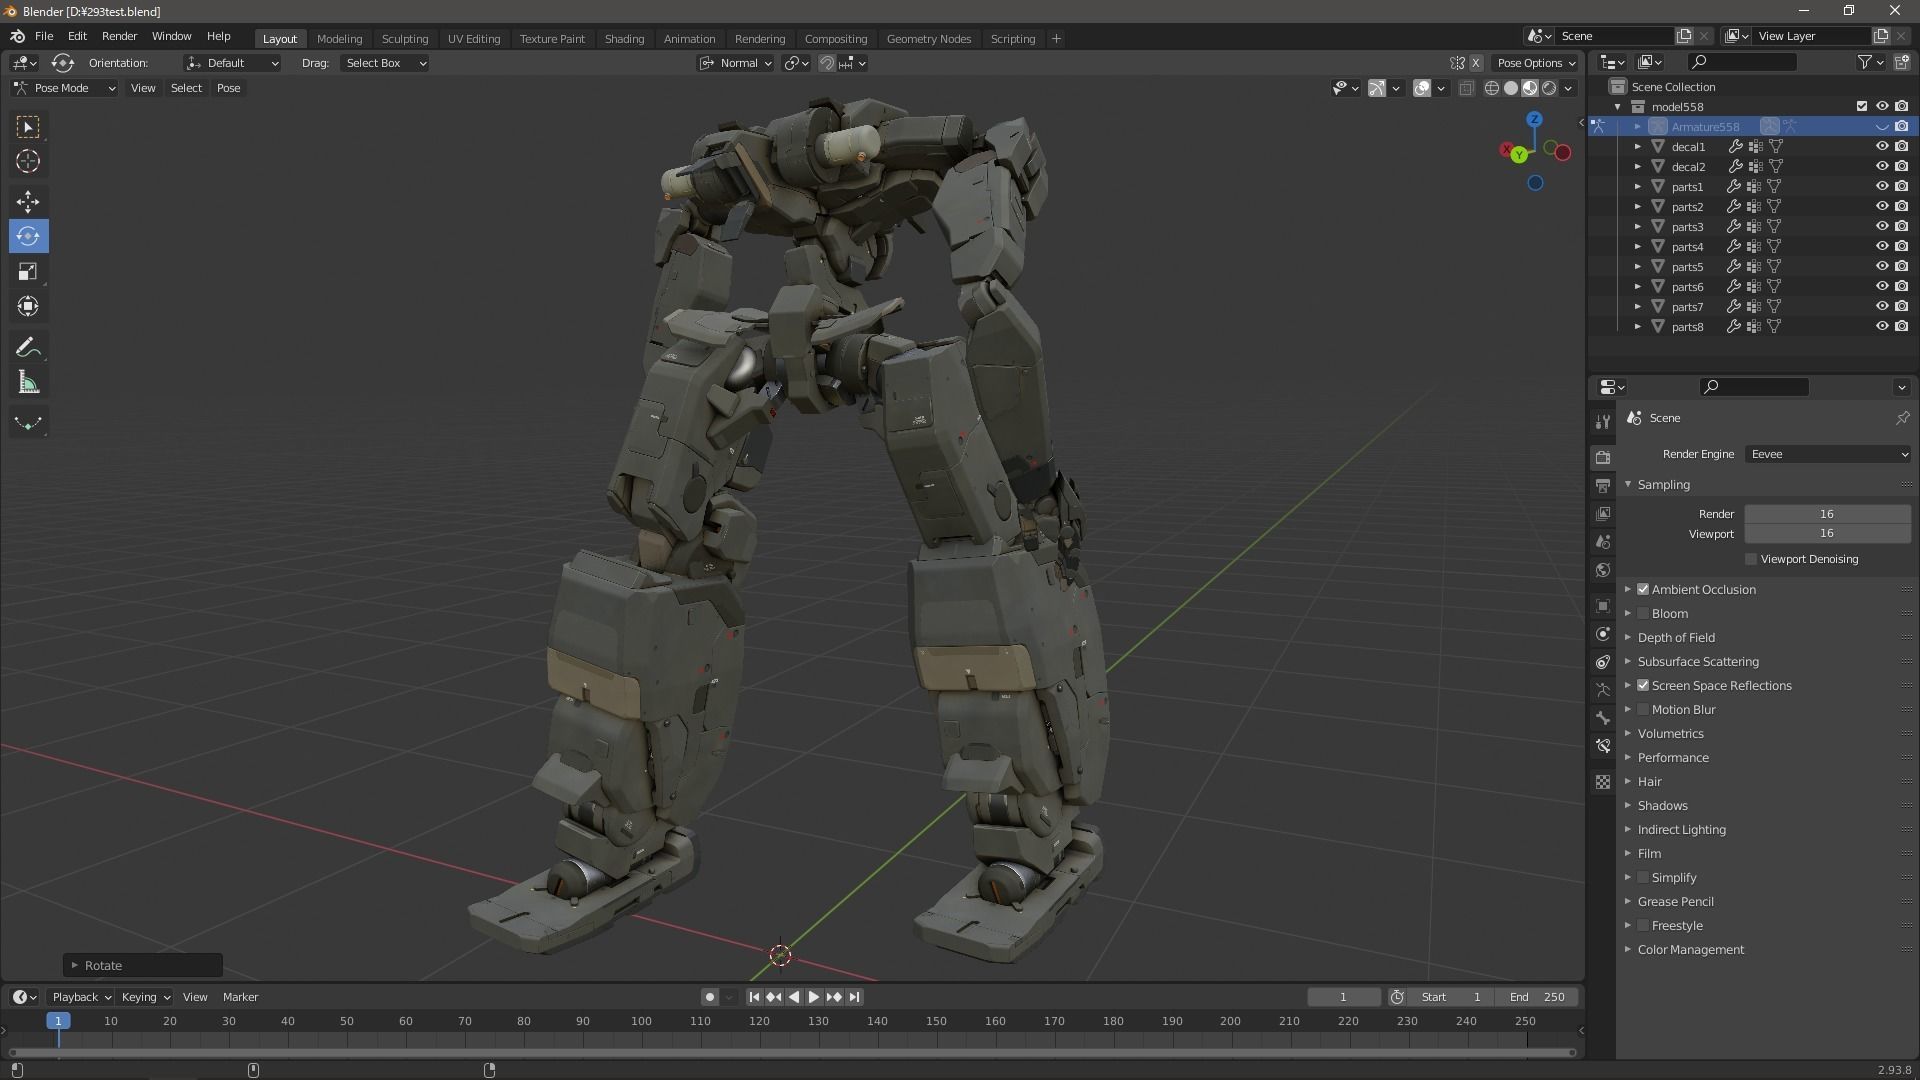Open the Armature data properties tab
Screen dimensions: 1920x1080
coord(1603,690)
